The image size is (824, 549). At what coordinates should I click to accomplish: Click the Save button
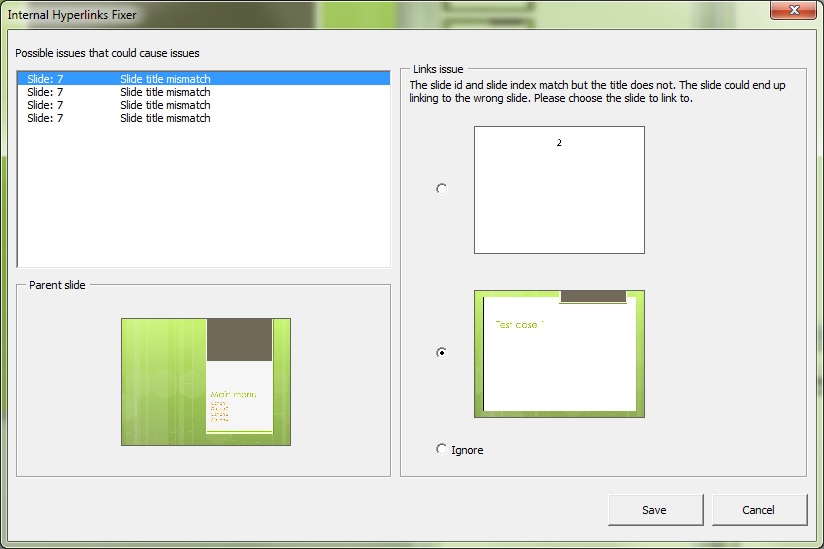655,510
